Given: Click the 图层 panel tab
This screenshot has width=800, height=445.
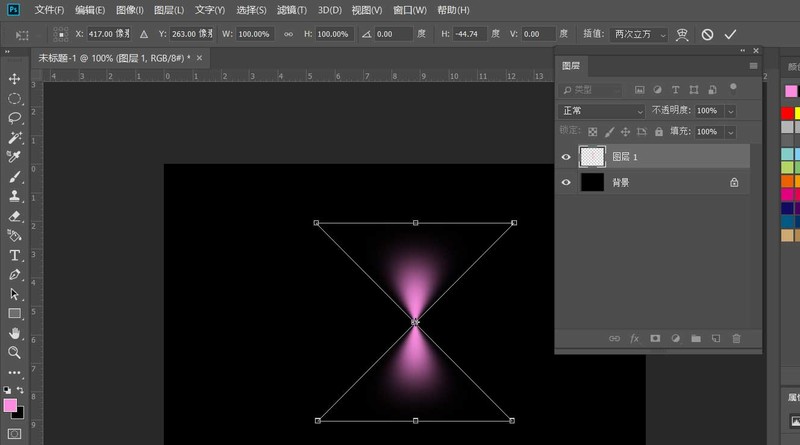Looking at the screenshot, I should [571, 66].
